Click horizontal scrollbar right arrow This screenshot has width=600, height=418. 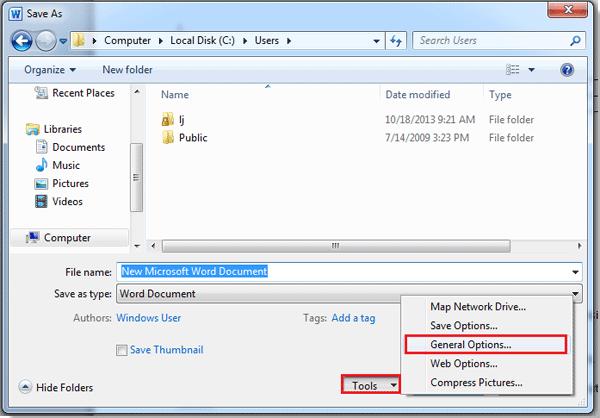point(580,246)
